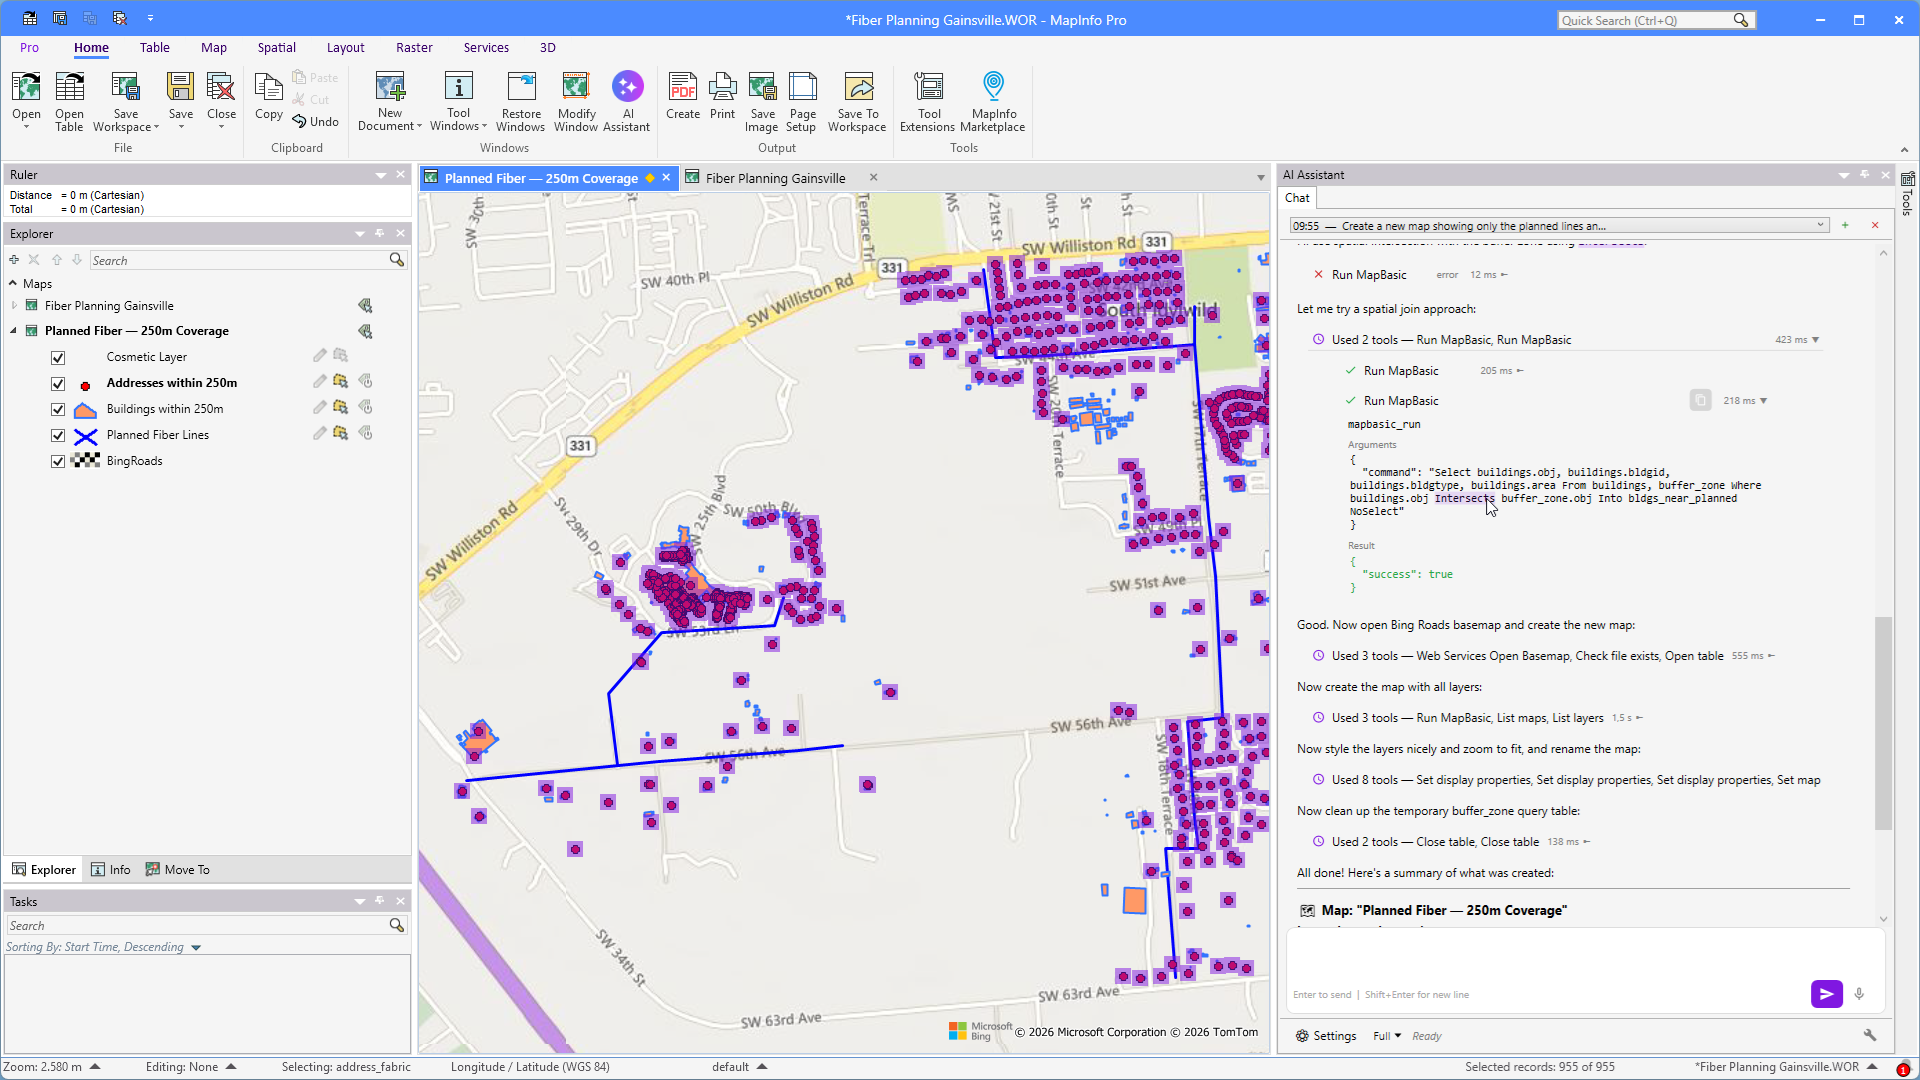Create a New Document
The height and width of the screenshot is (1080, 1920).
[389, 100]
